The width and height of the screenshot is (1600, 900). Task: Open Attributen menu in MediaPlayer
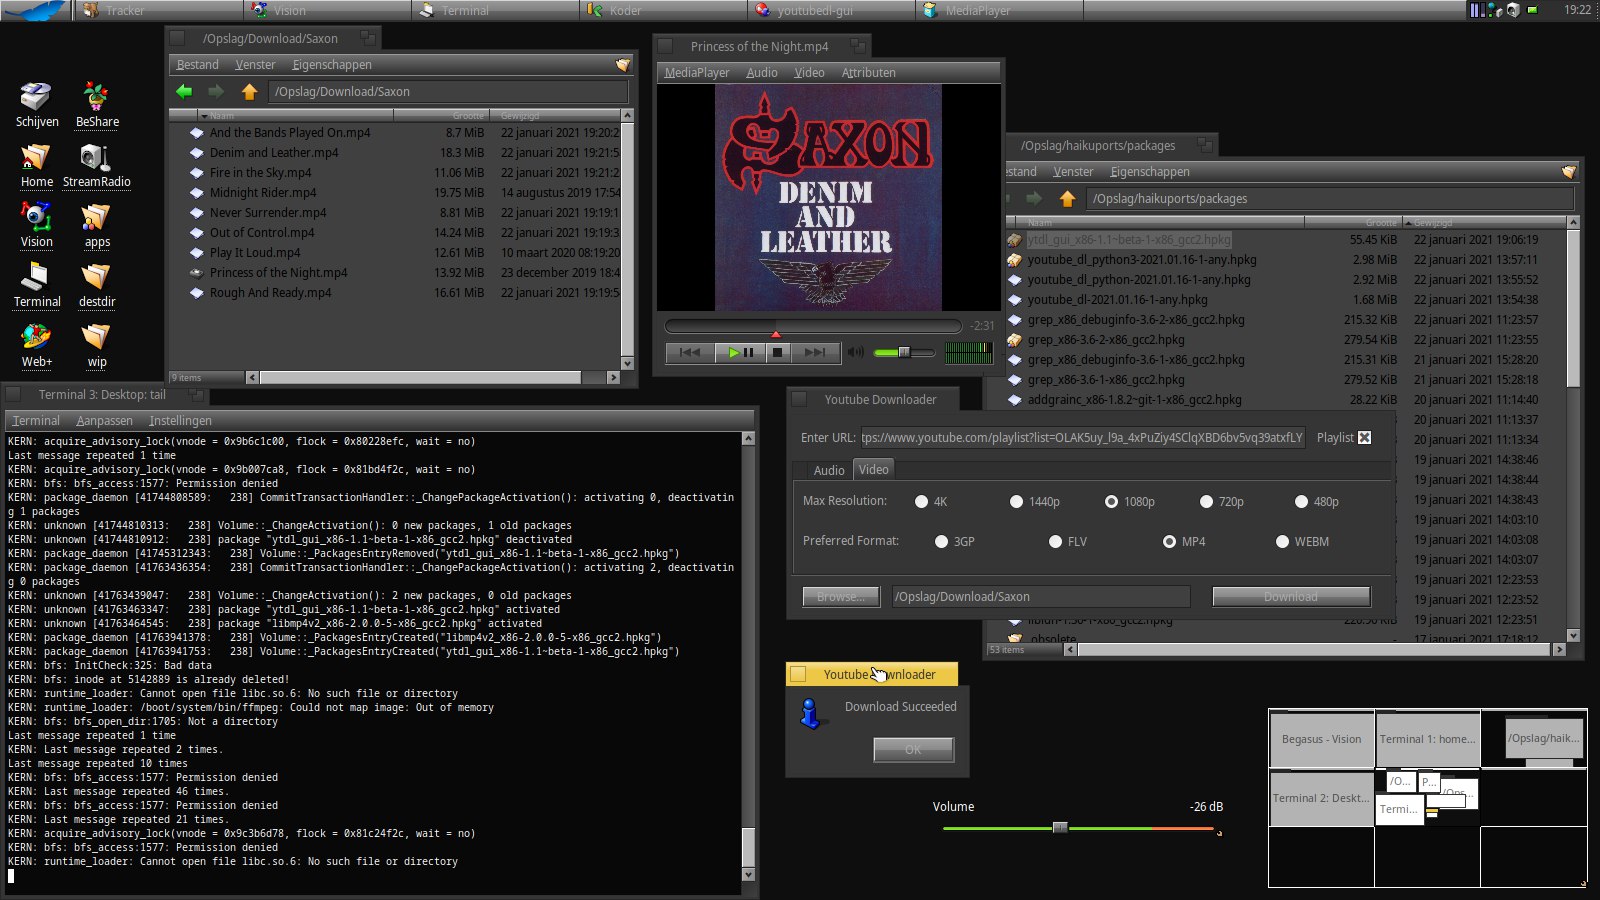[868, 72]
